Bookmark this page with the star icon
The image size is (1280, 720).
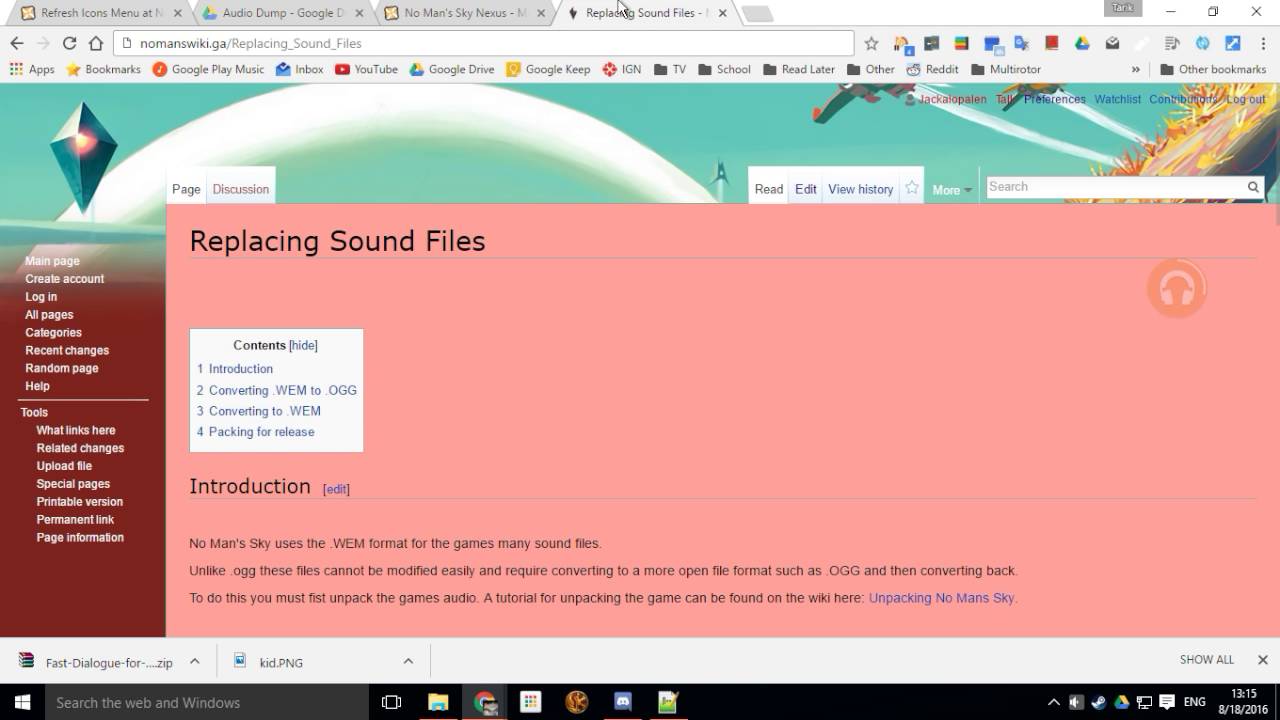[x=871, y=43]
